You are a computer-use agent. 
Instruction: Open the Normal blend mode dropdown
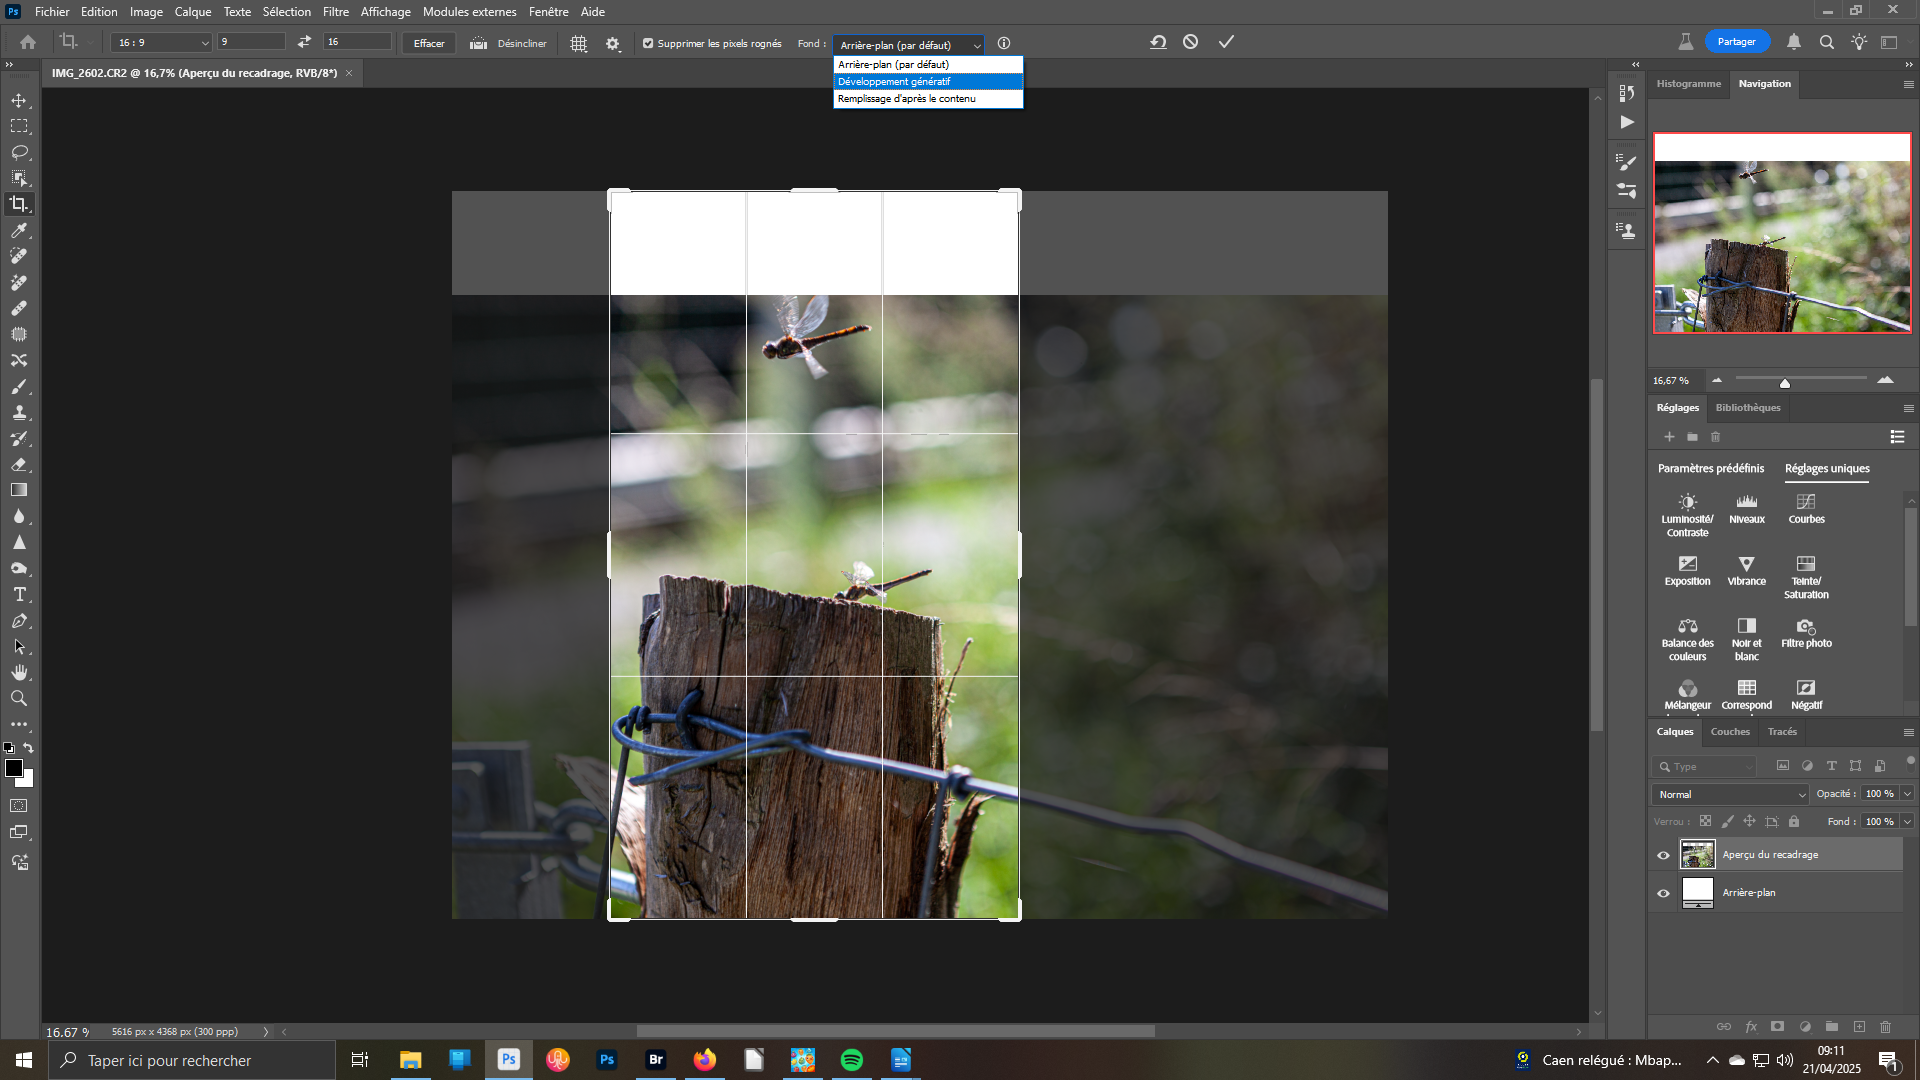click(x=1730, y=794)
